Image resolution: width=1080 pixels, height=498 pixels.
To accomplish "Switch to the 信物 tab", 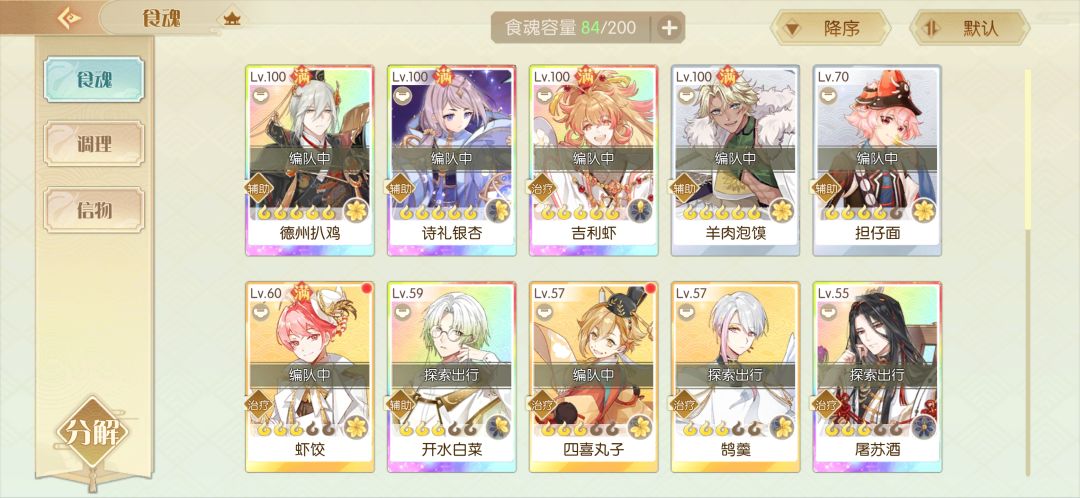I will point(94,209).
